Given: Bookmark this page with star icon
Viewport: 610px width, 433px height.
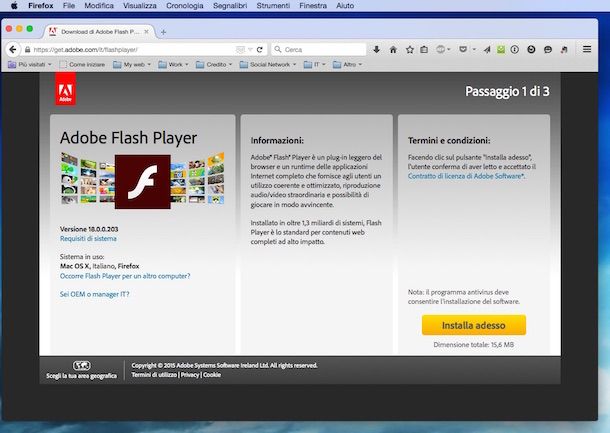Looking at the screenshot, I should [410, 49].
